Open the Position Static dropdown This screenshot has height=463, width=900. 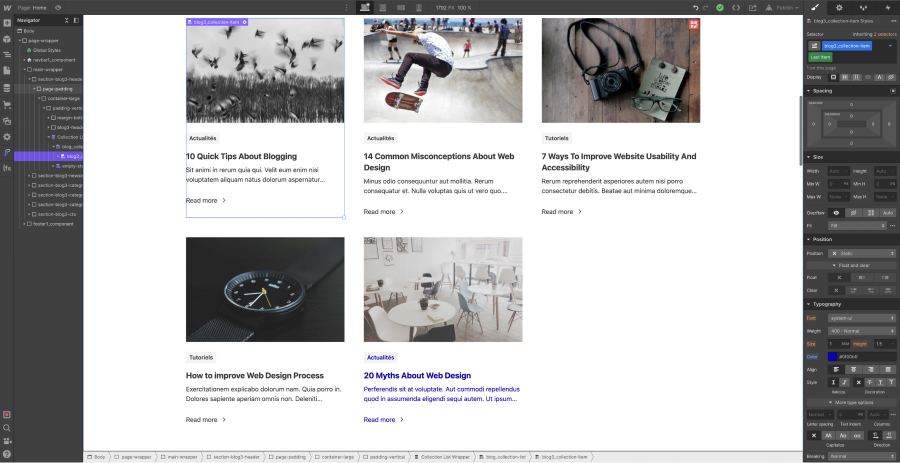(x=862, y=253)
